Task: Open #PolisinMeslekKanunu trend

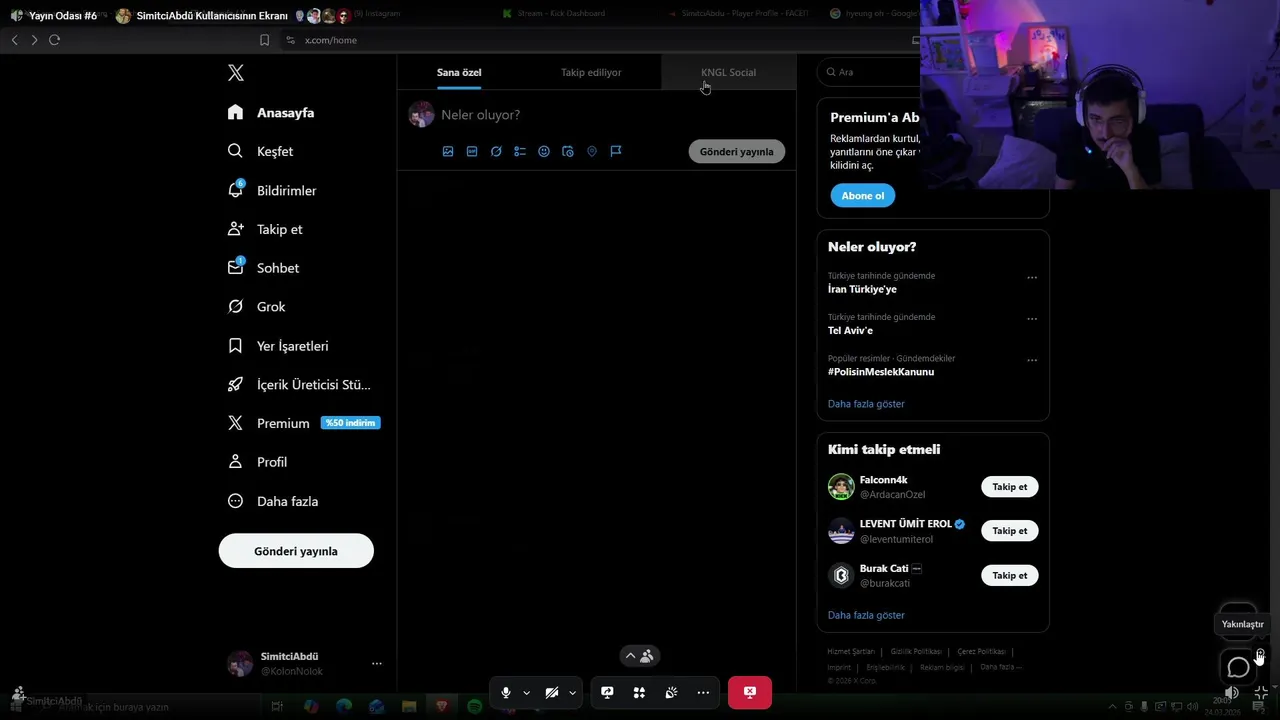Action: (x=881, y=372)
